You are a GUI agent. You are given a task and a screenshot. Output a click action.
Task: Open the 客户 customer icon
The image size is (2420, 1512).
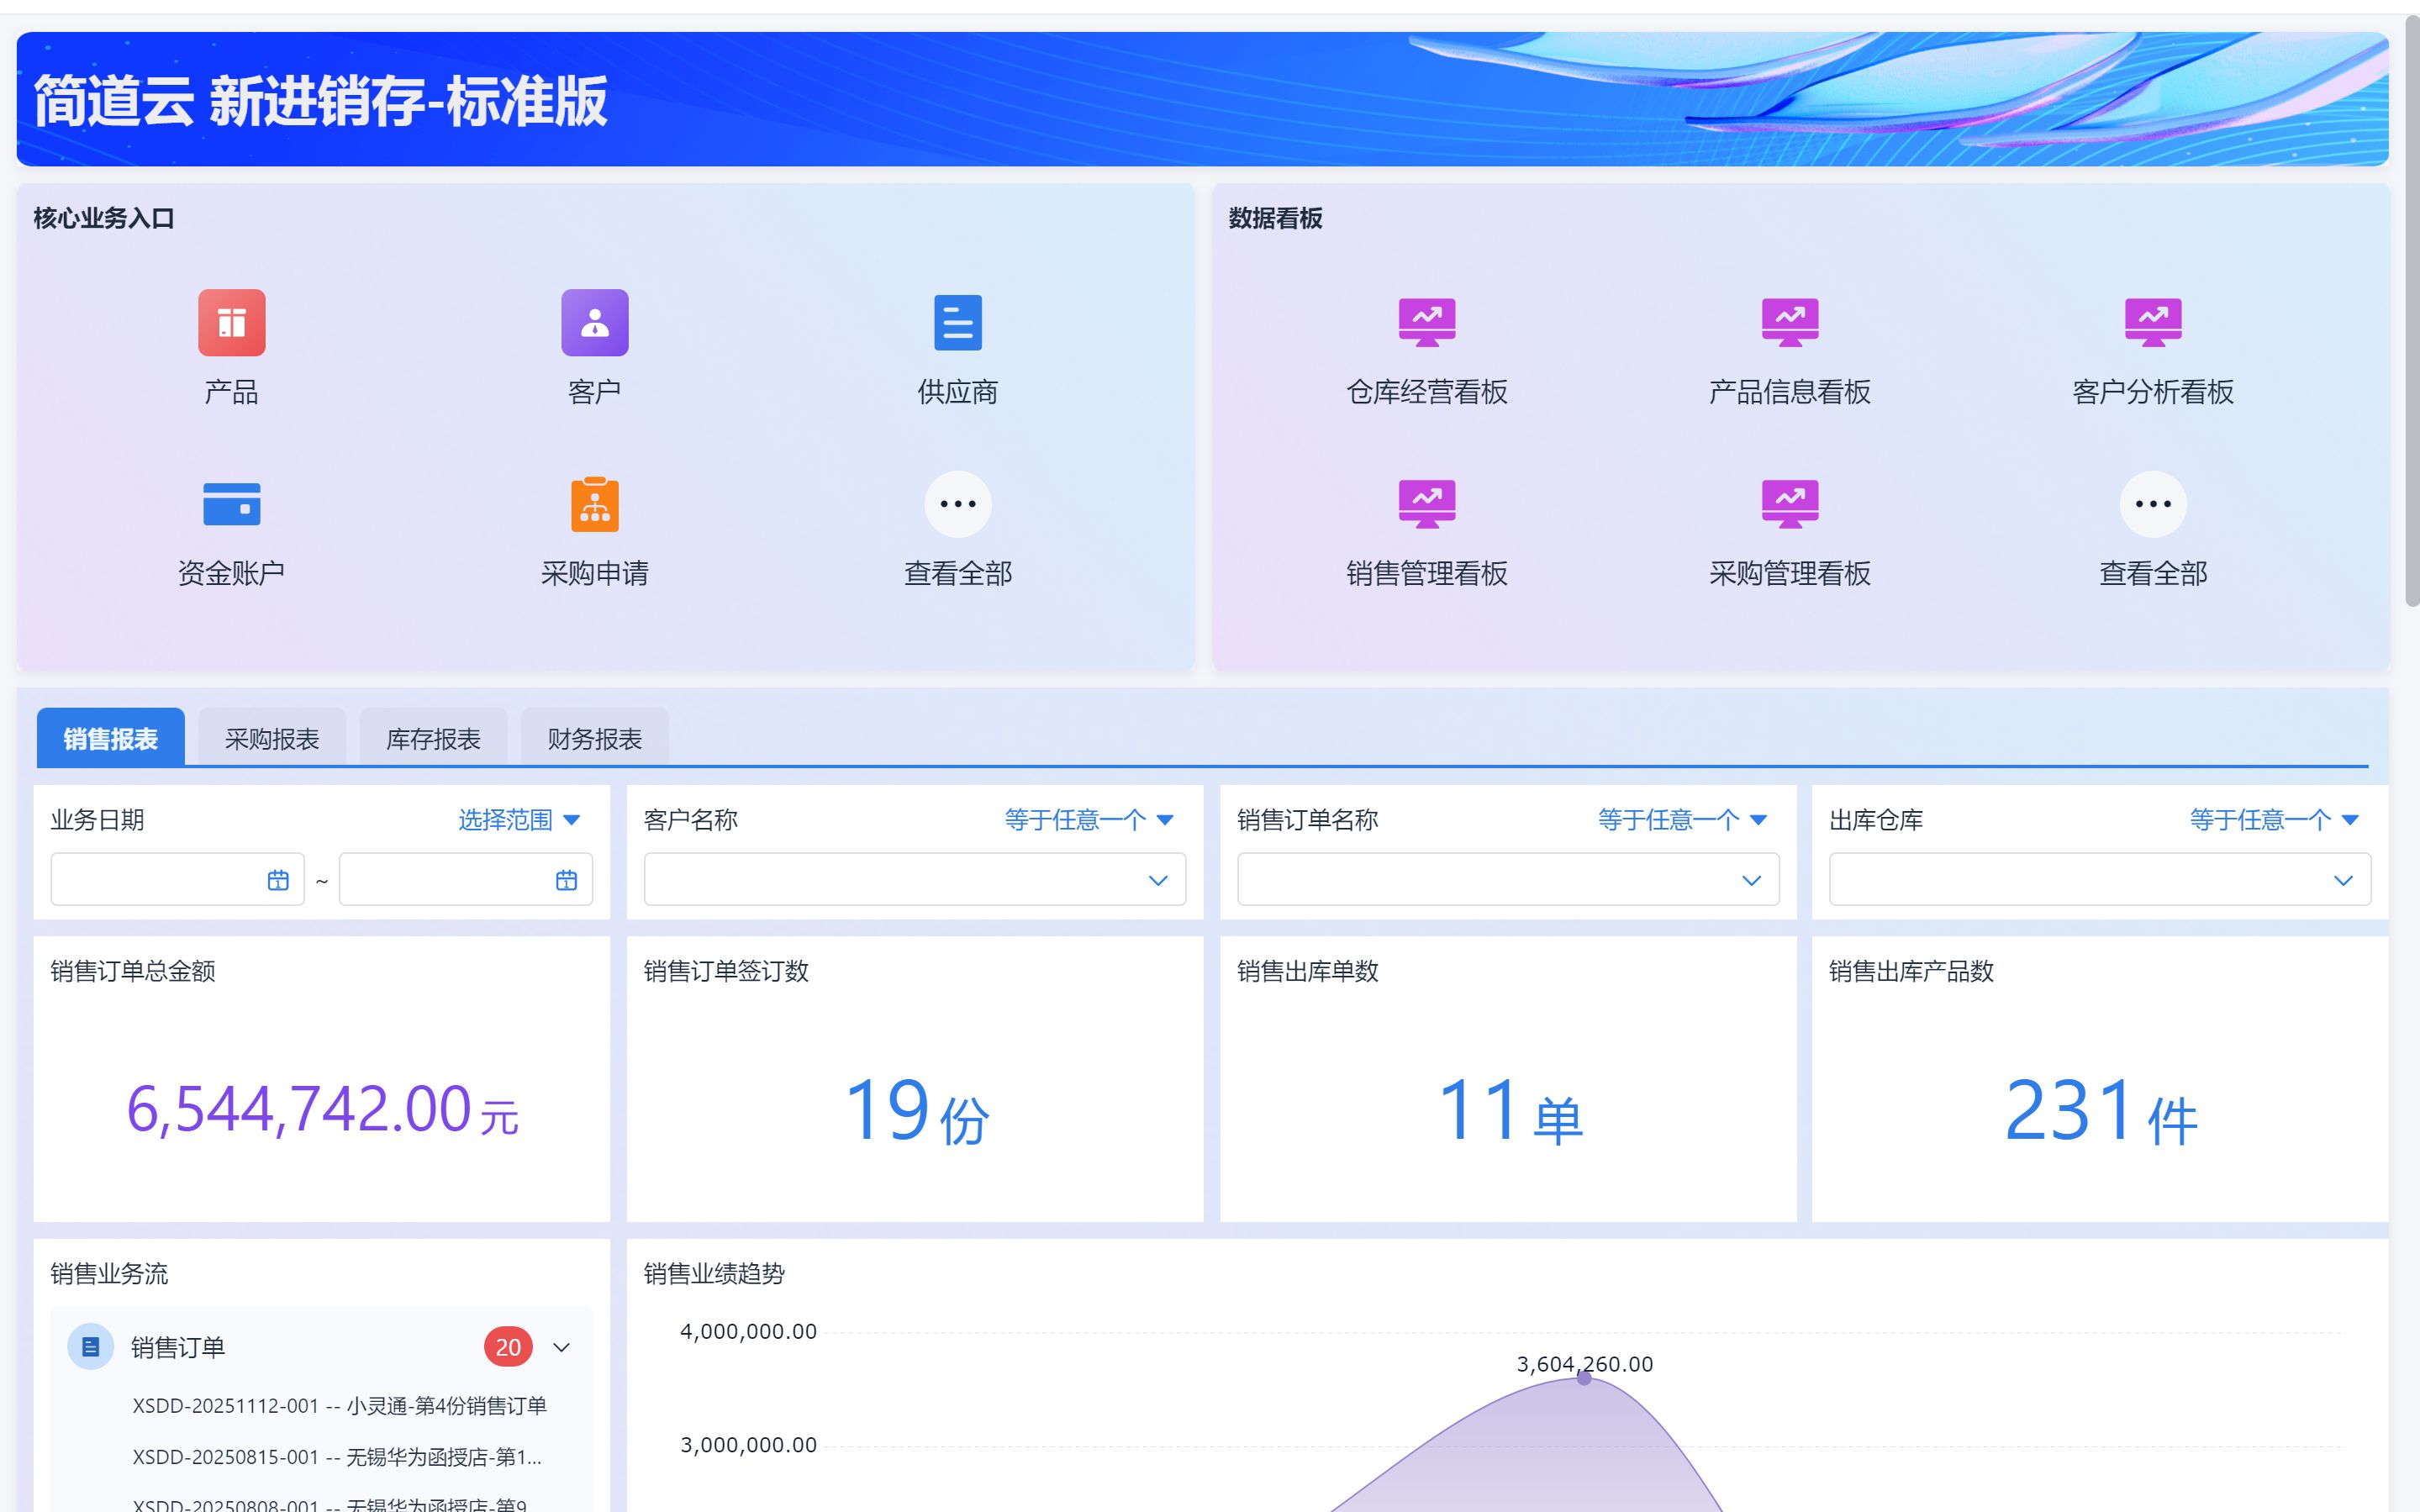[594, 323]
